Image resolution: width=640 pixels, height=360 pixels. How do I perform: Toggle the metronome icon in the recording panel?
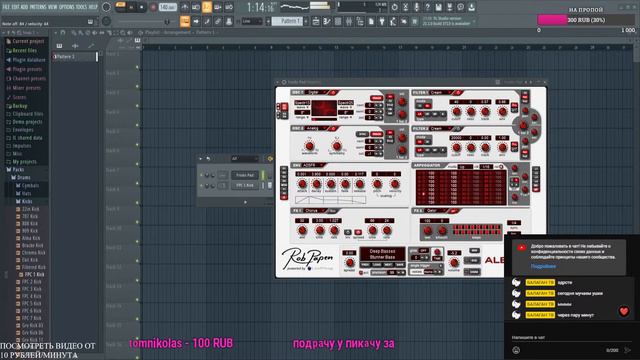coord(185,7)
